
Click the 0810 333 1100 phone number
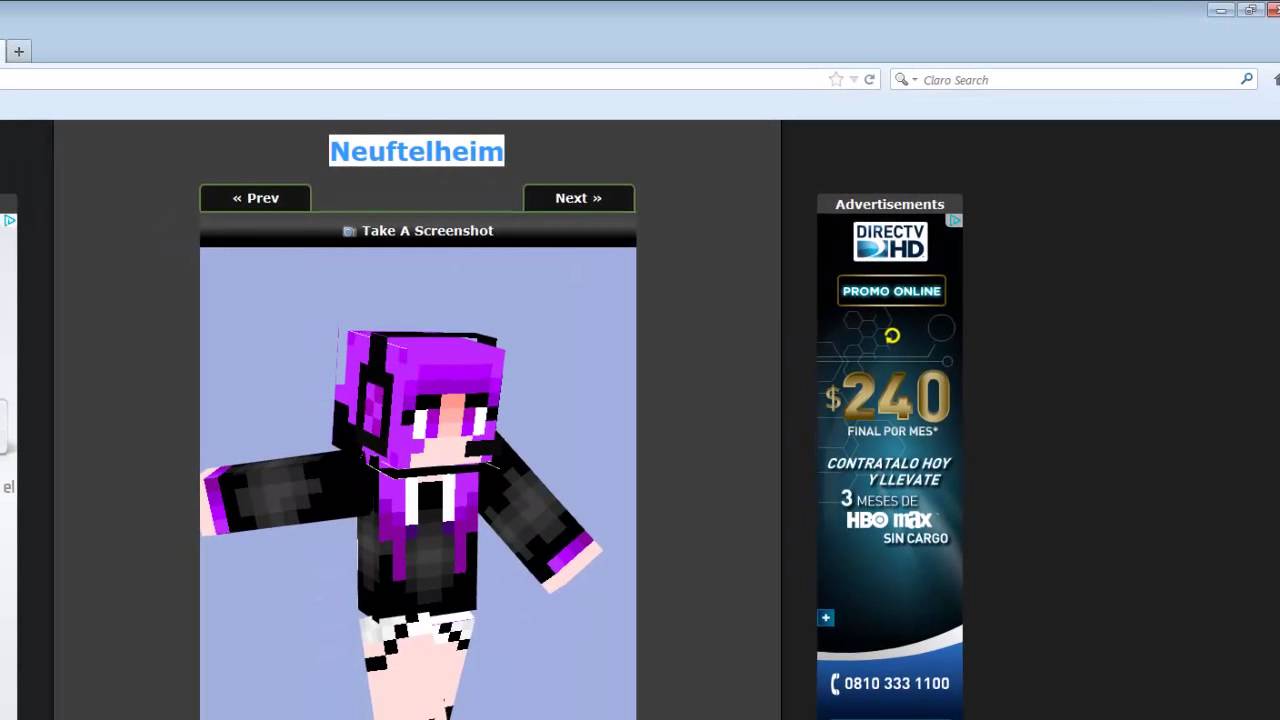pos(889,684)
